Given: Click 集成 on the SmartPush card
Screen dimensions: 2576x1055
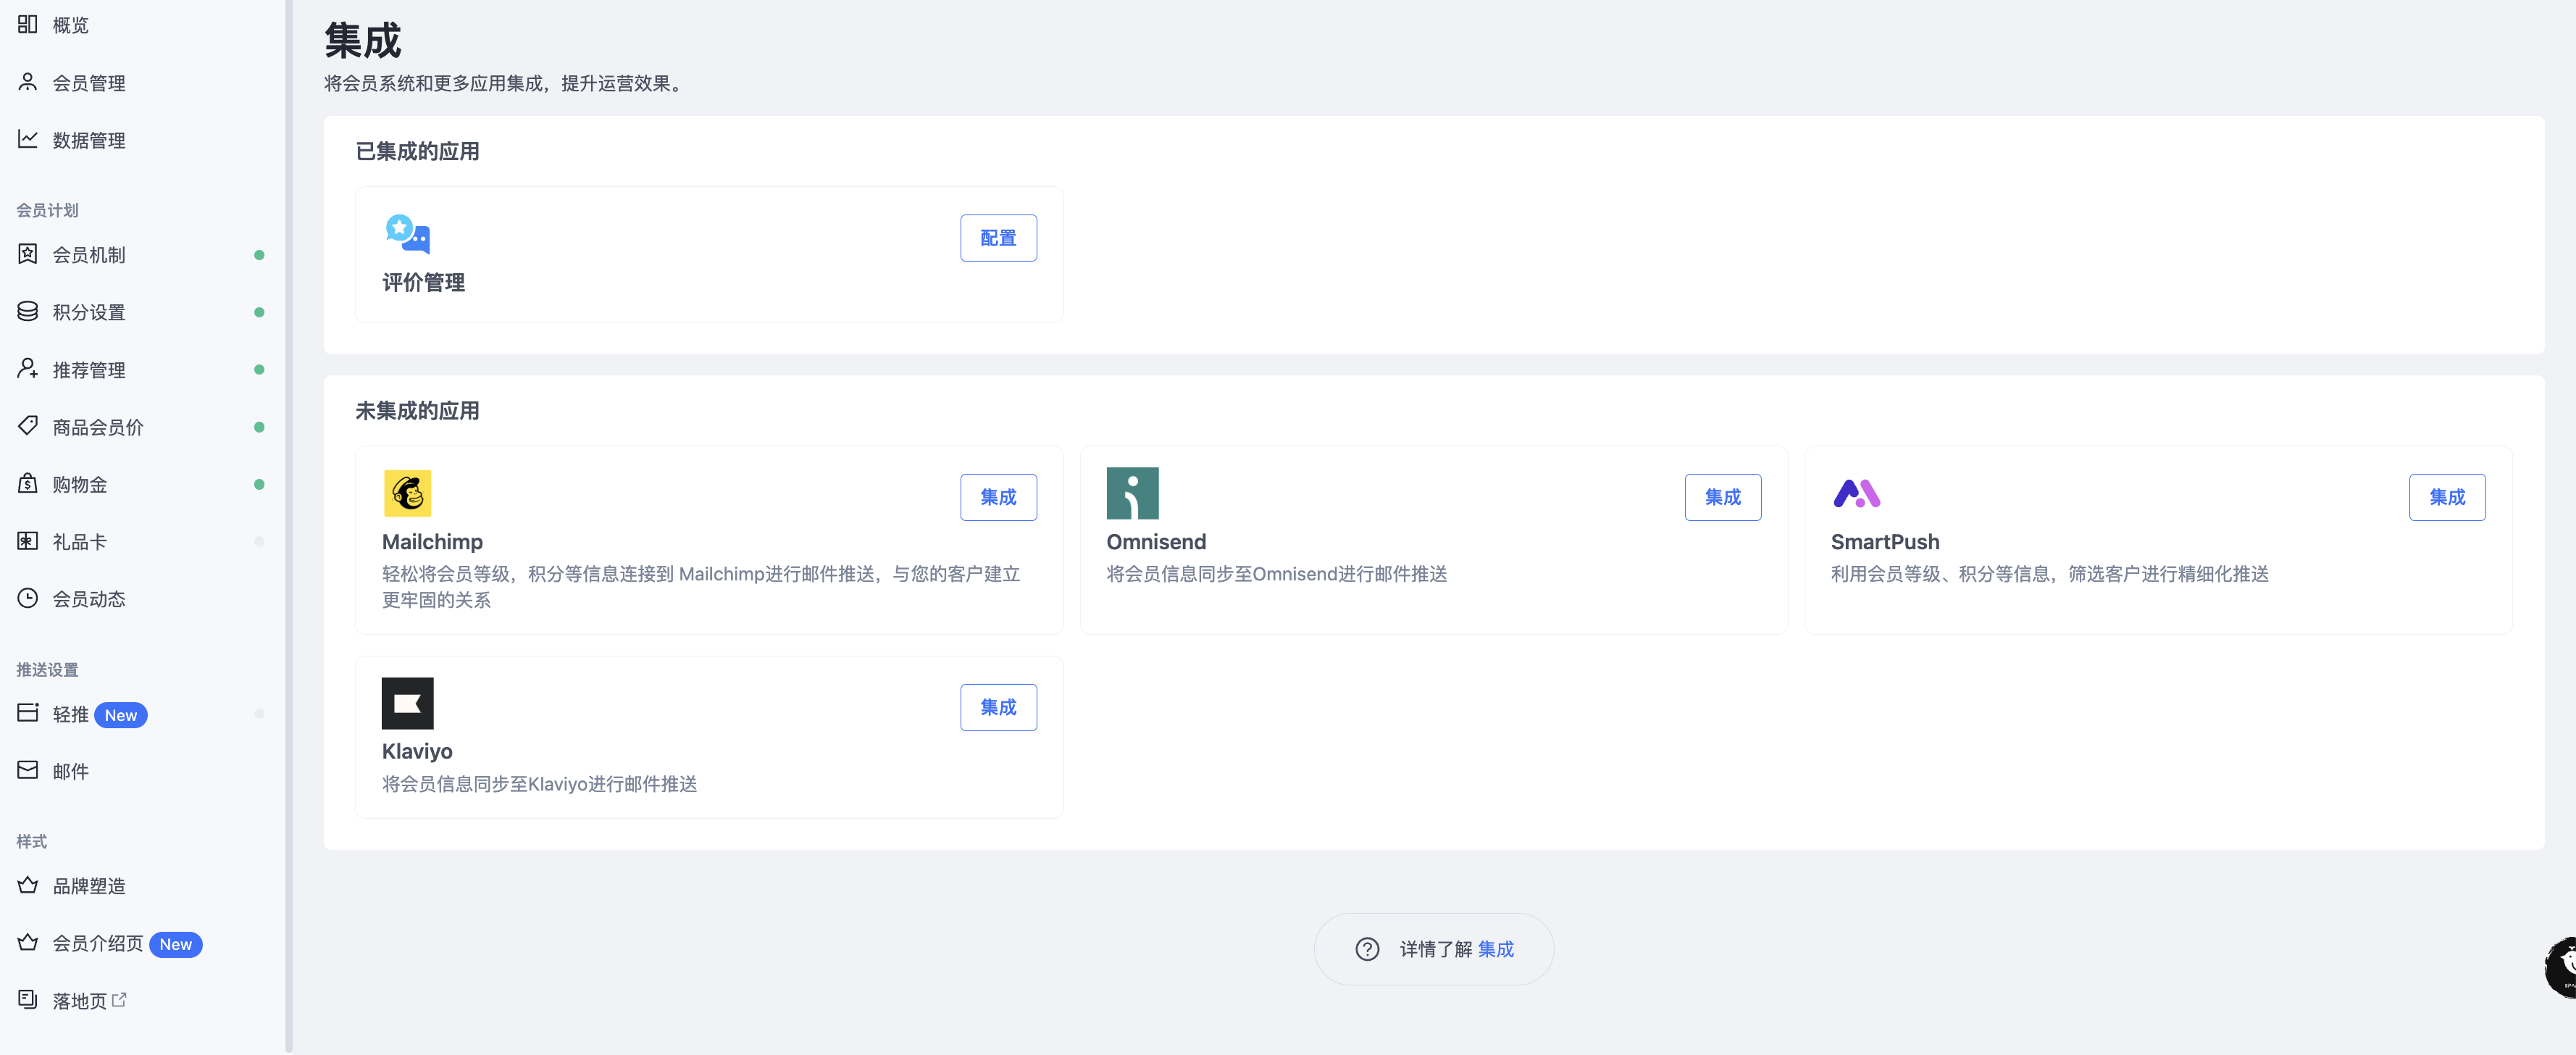Looking at the screenshot, I should (2447, 496).
